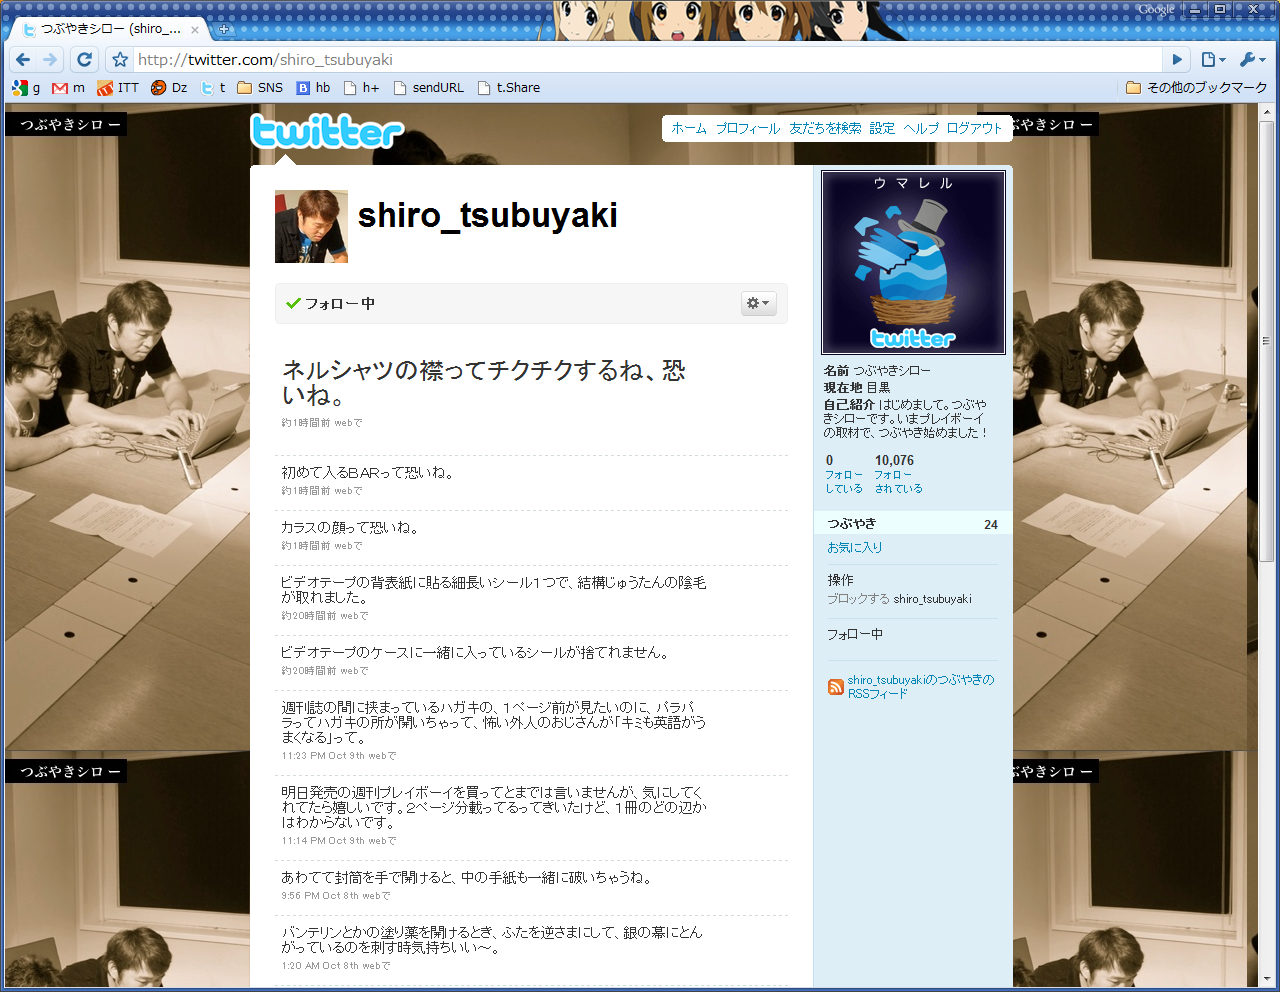Open the RSS feed icon
Screen dimensions: 1280x992
(836, 687)
